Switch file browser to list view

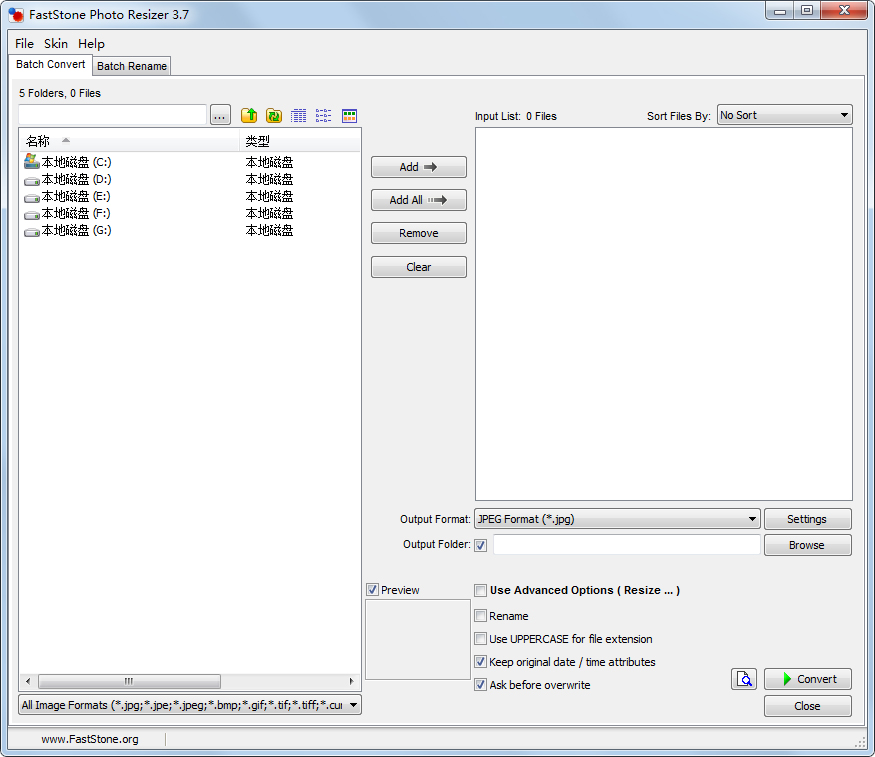pyautogui.click(x=324, y=116)
